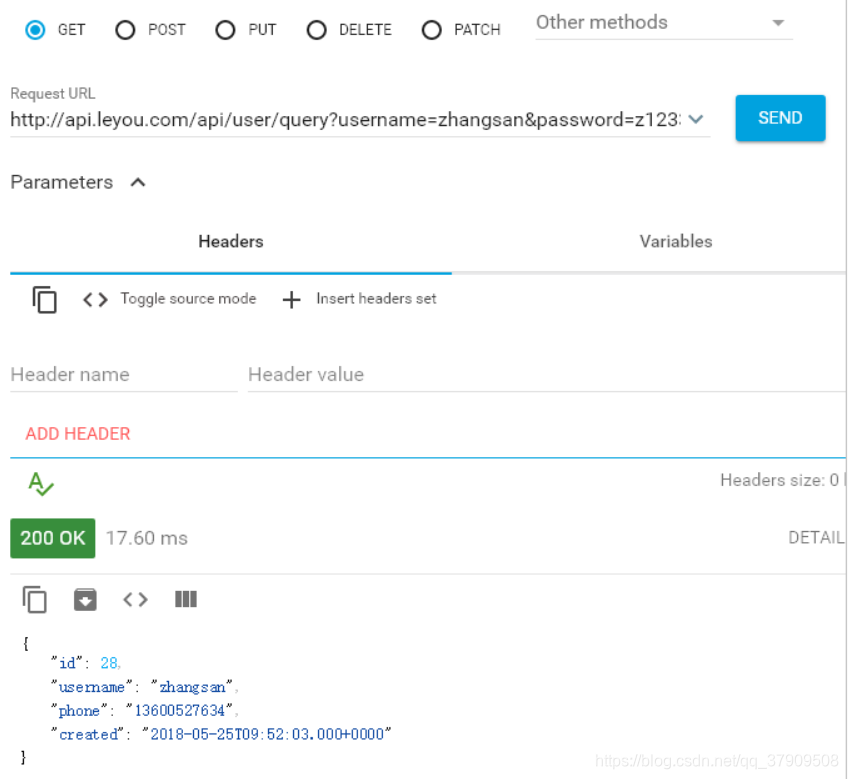Toggle raw response source view icon
The image size is (848, 779).
(135, 599)
